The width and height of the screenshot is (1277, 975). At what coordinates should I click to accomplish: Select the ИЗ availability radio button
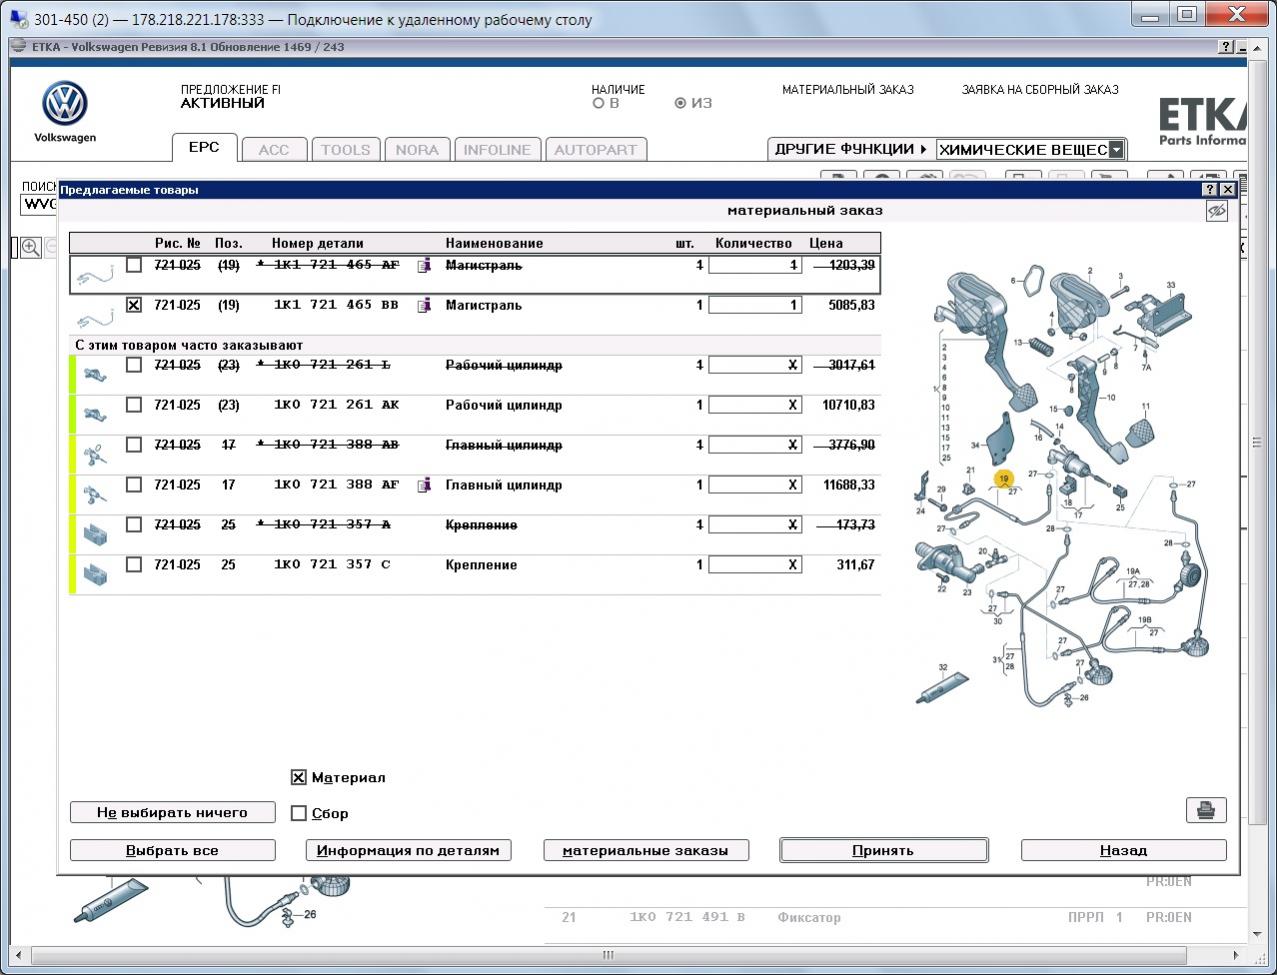click(x=681, y=103)
